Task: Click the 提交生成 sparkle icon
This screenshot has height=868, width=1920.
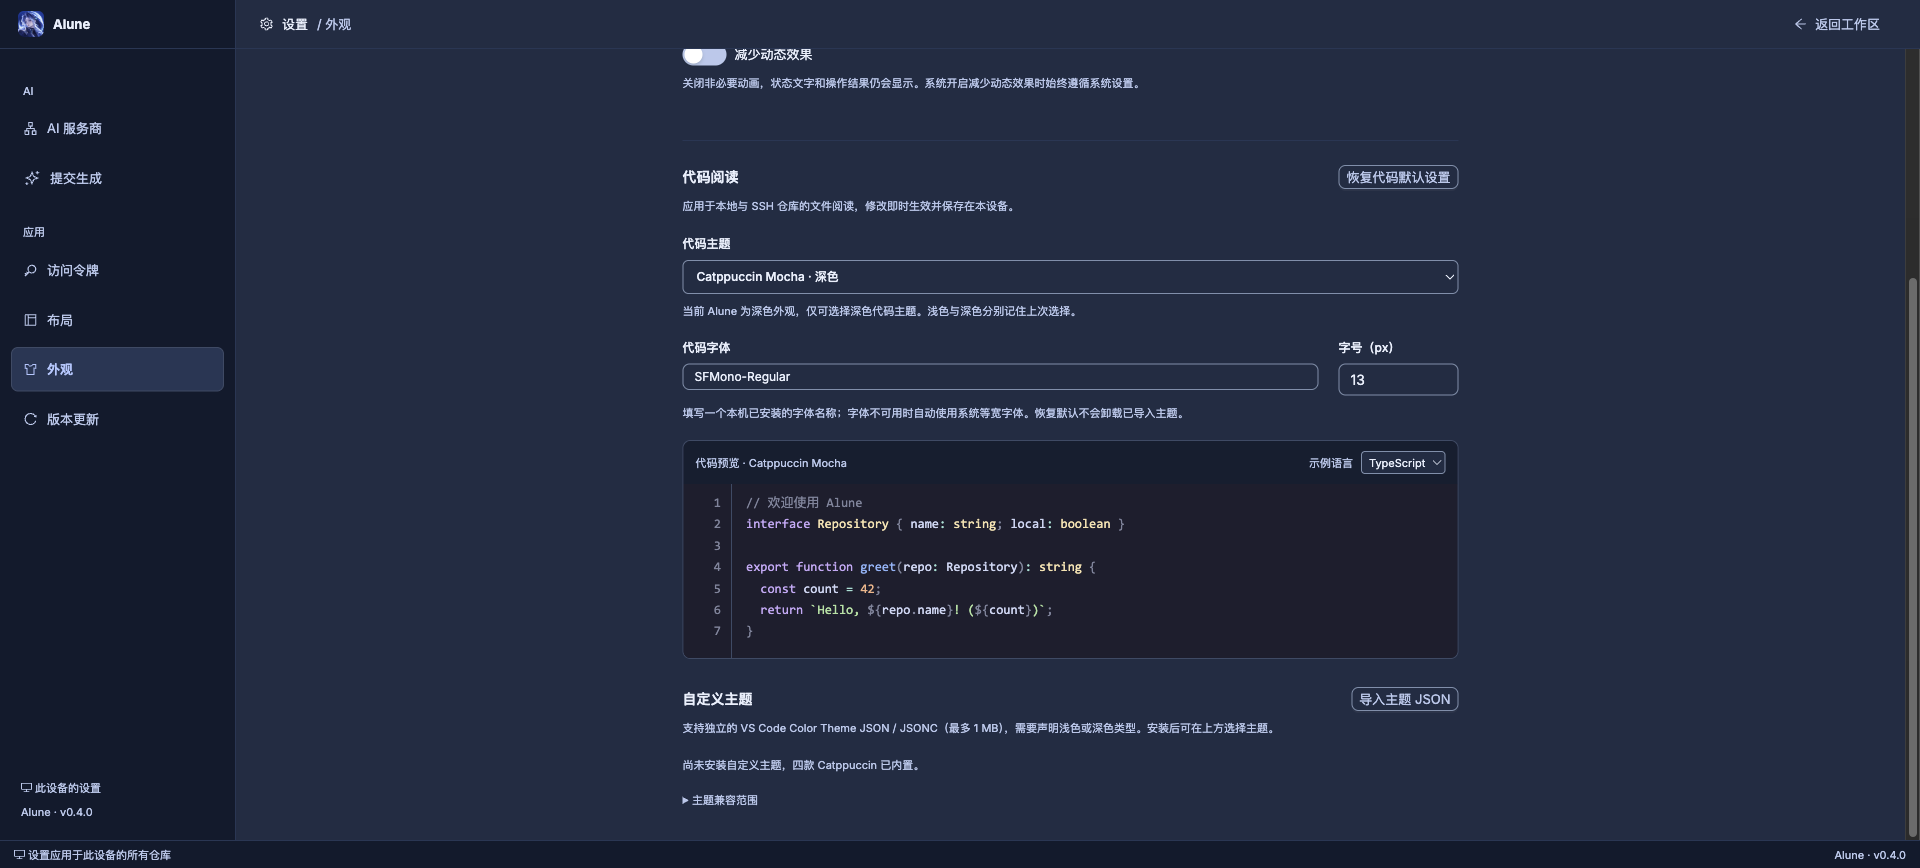Action: click(32, 178)
